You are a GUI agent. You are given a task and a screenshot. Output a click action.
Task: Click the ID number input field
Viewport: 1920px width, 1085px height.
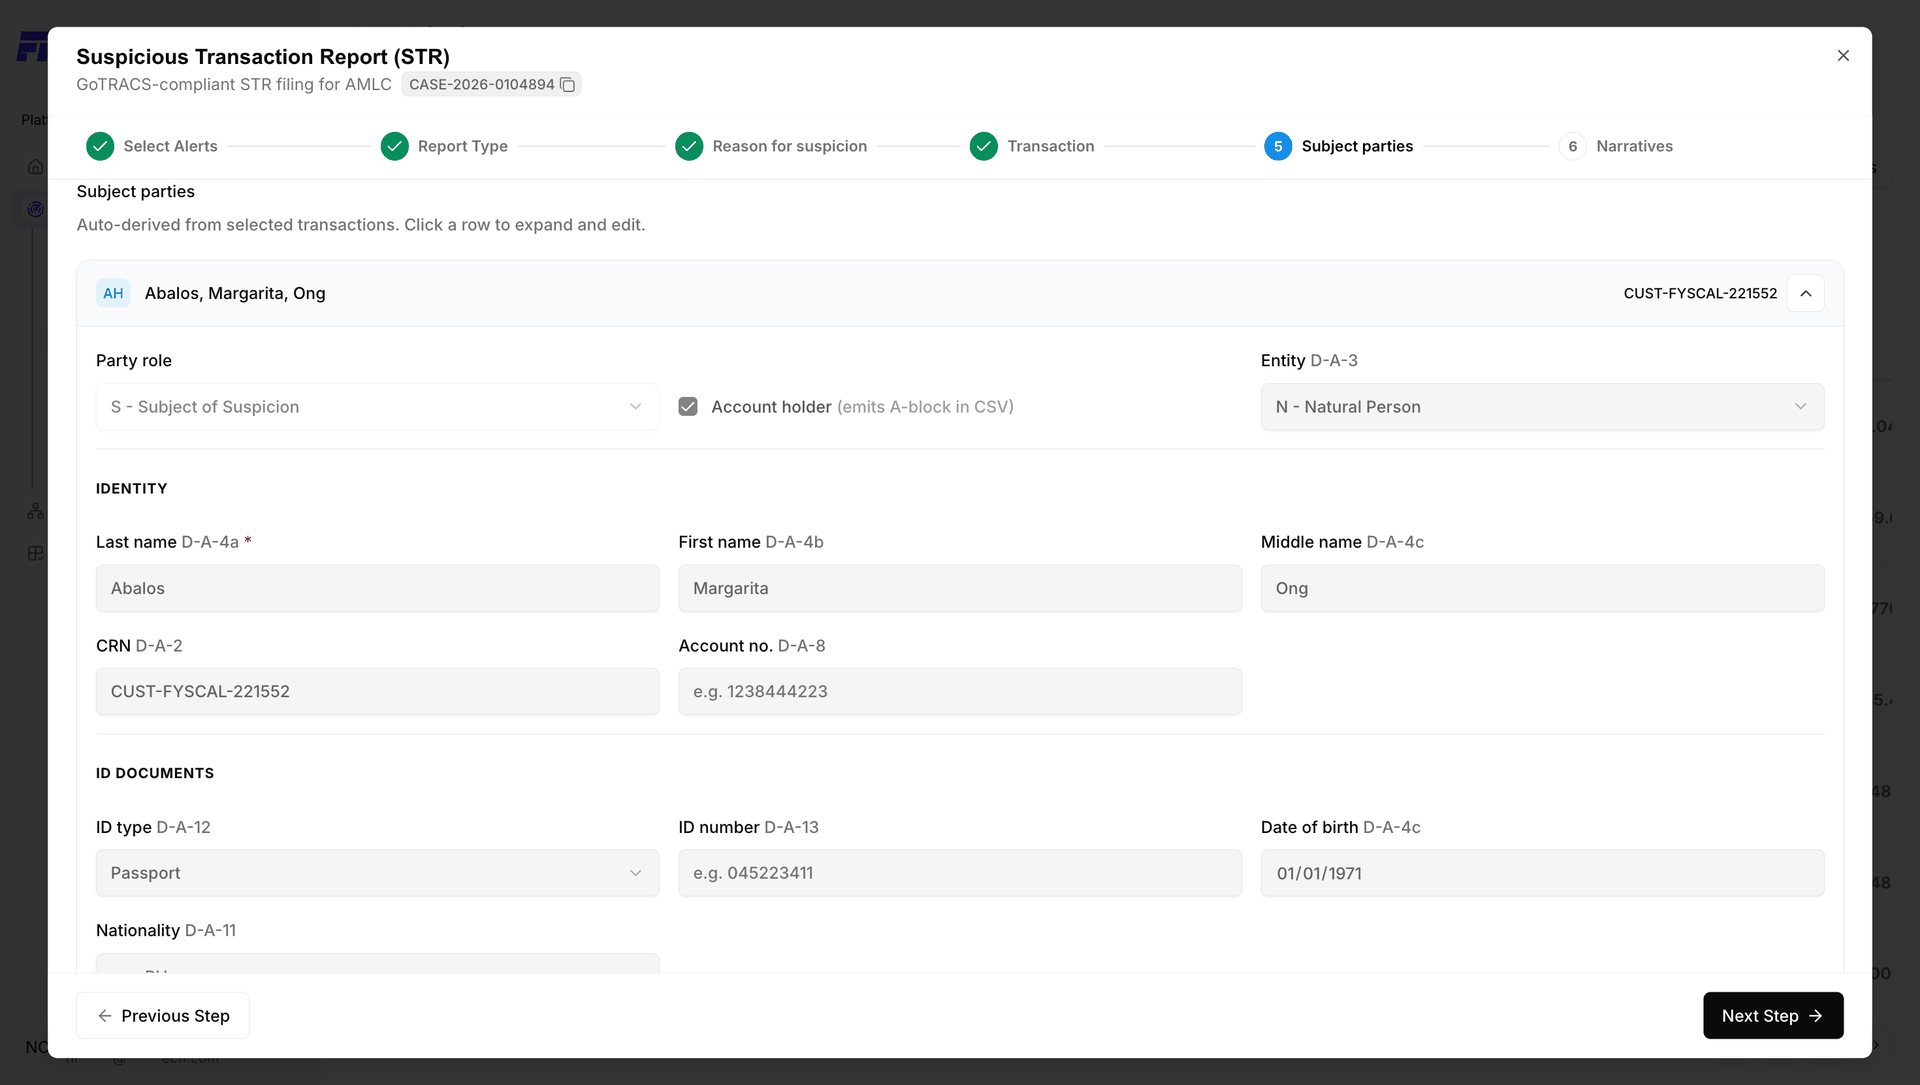pyautogui.click(x=960, y=873)
